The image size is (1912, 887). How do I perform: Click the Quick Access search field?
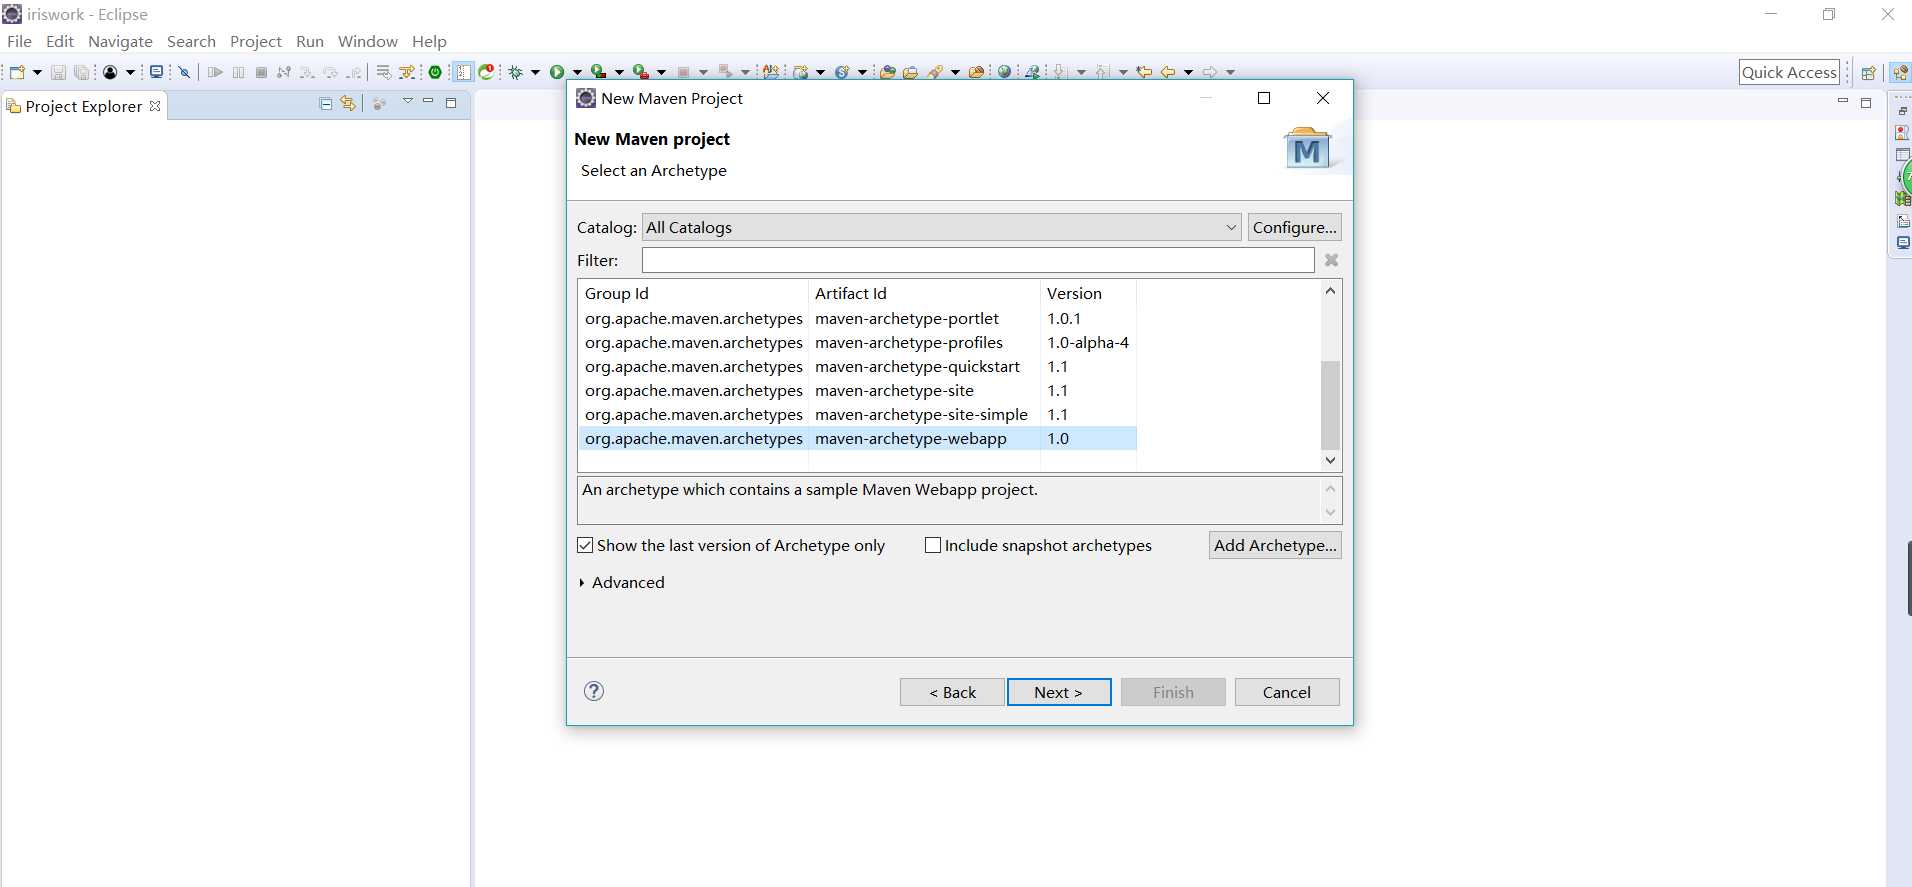click(1790, 72)
